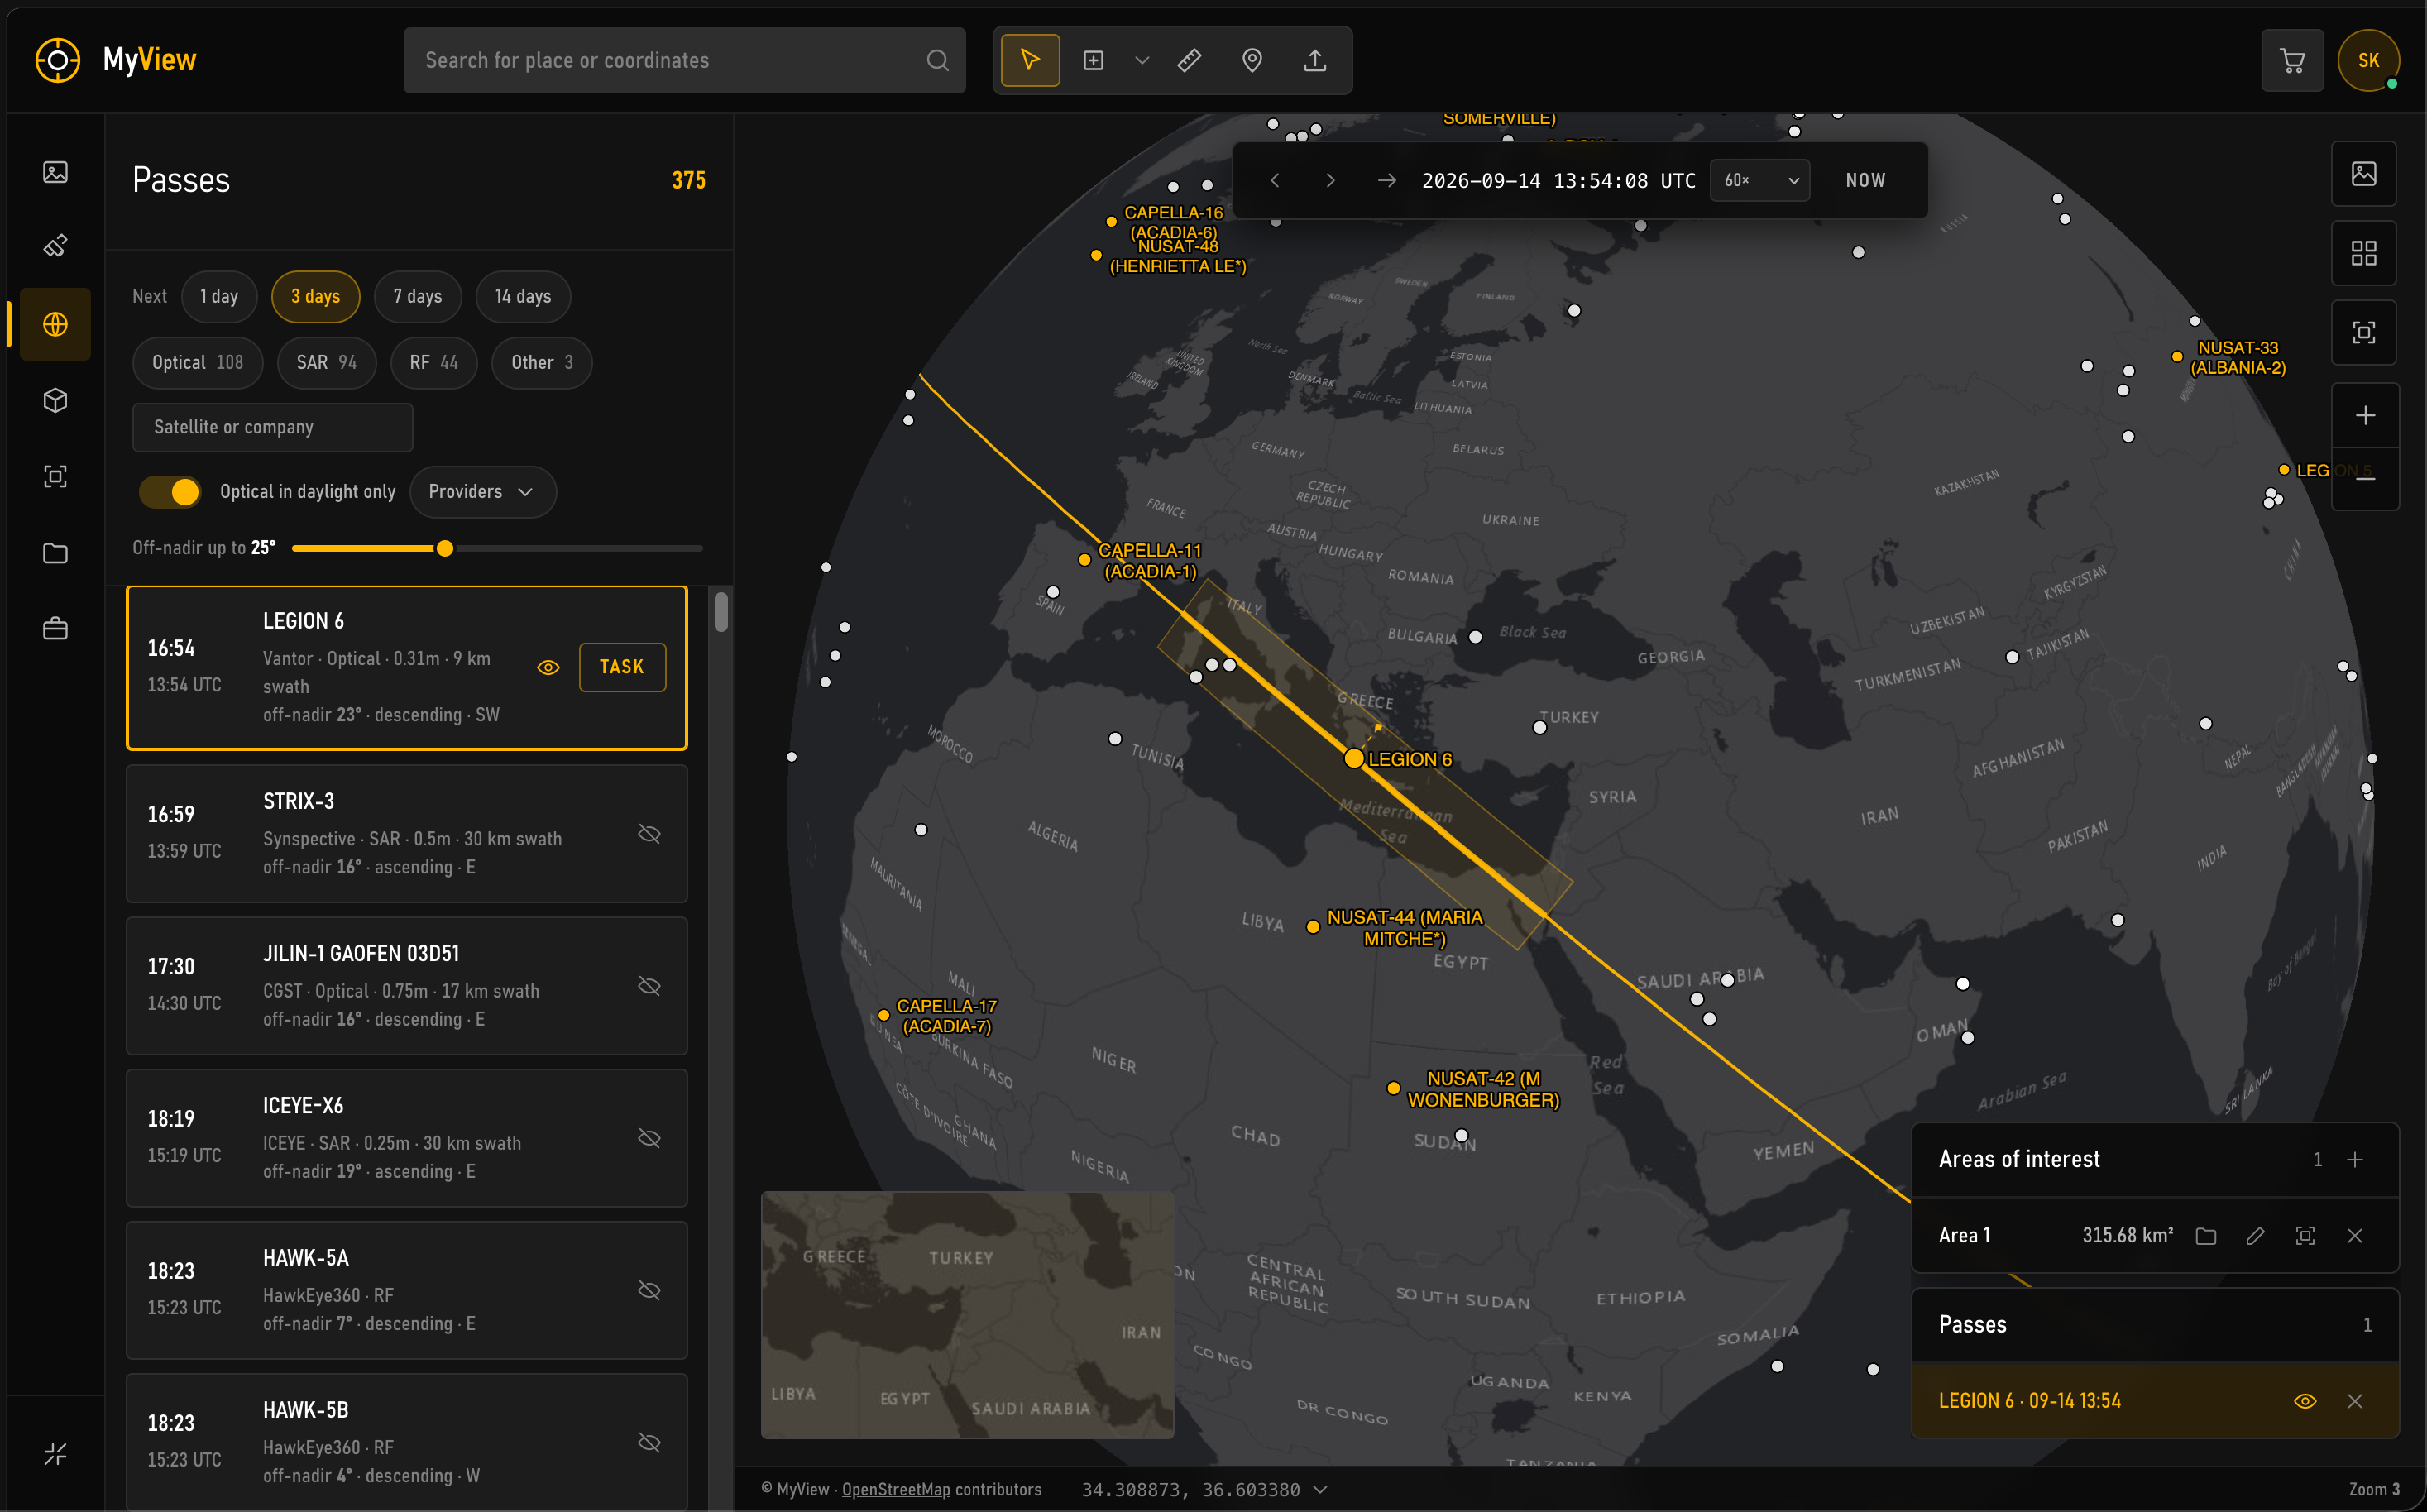Toggle LEGION 6 pass visibility eye
The width and height of the screenshot is (2427, 1512).
pos(548,667)
